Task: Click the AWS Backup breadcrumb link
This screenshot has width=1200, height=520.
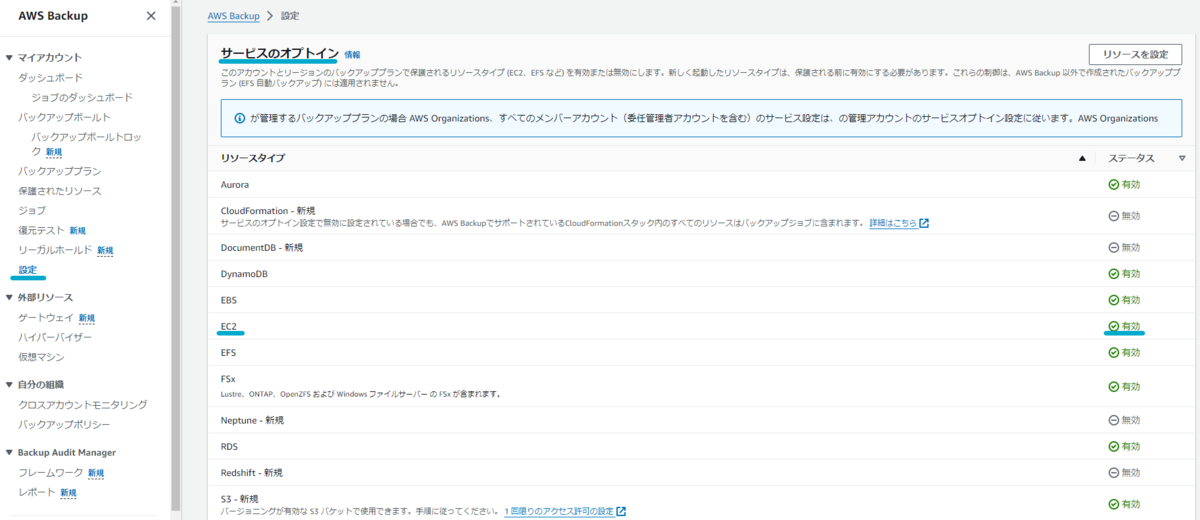Action: tap(234, 16)
